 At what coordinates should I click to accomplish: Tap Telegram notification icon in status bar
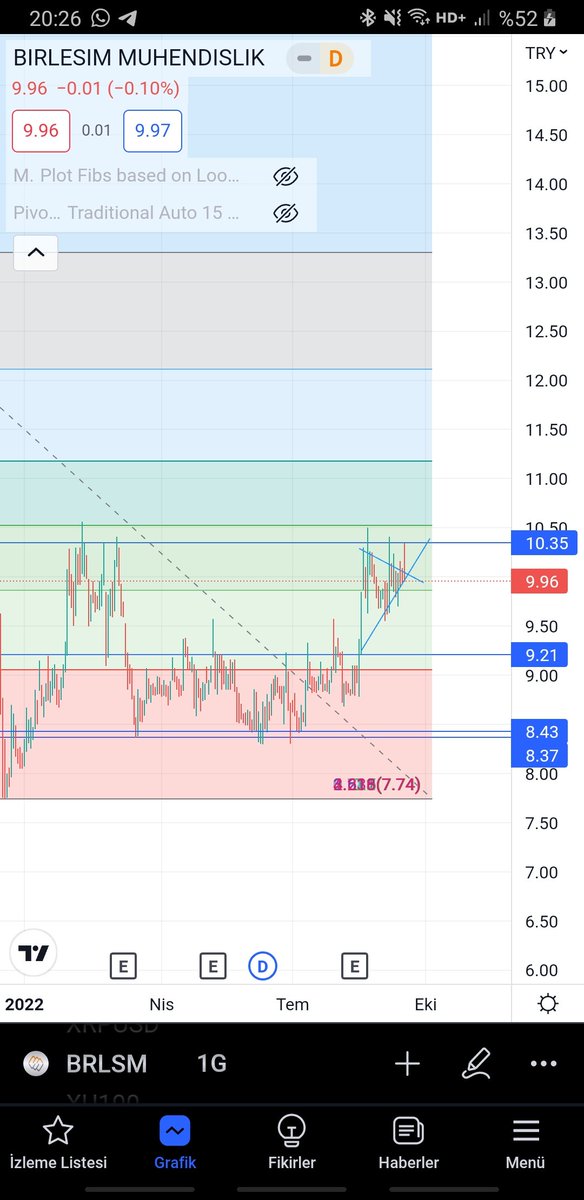point(128,17)
